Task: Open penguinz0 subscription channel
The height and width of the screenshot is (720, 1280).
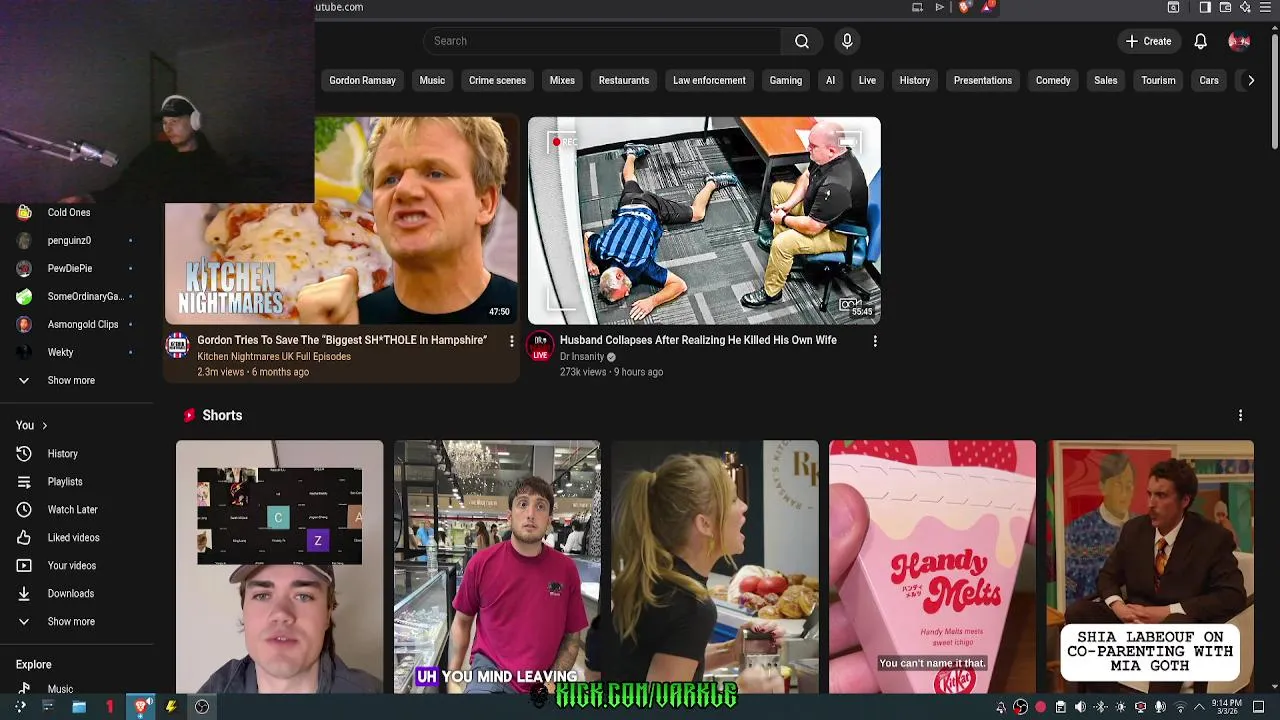Action: 69,241
